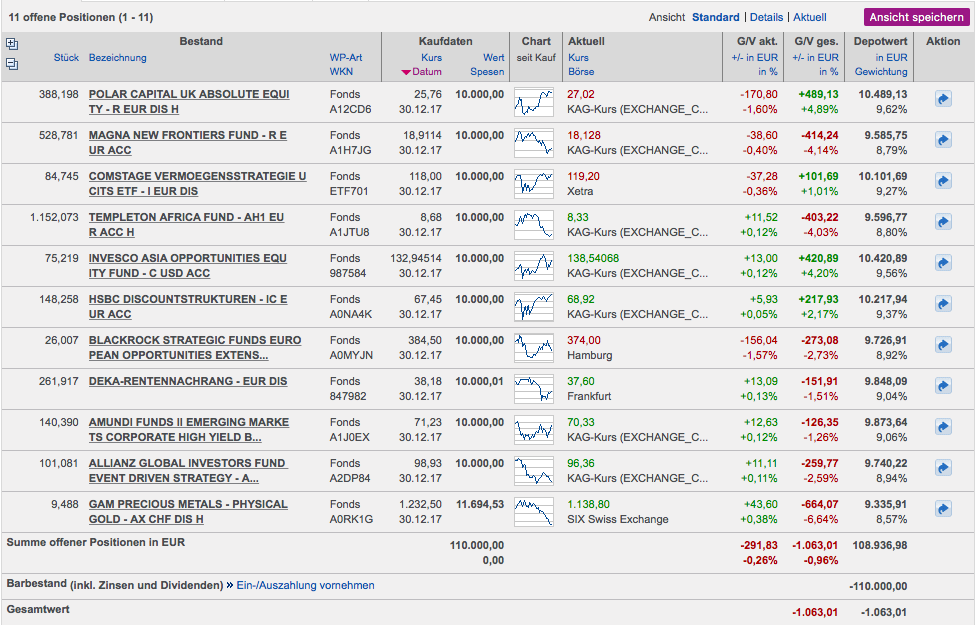Click action icon for Magna New Frontiers row
This screenshot has width=977, height=625.
point(942,141)
